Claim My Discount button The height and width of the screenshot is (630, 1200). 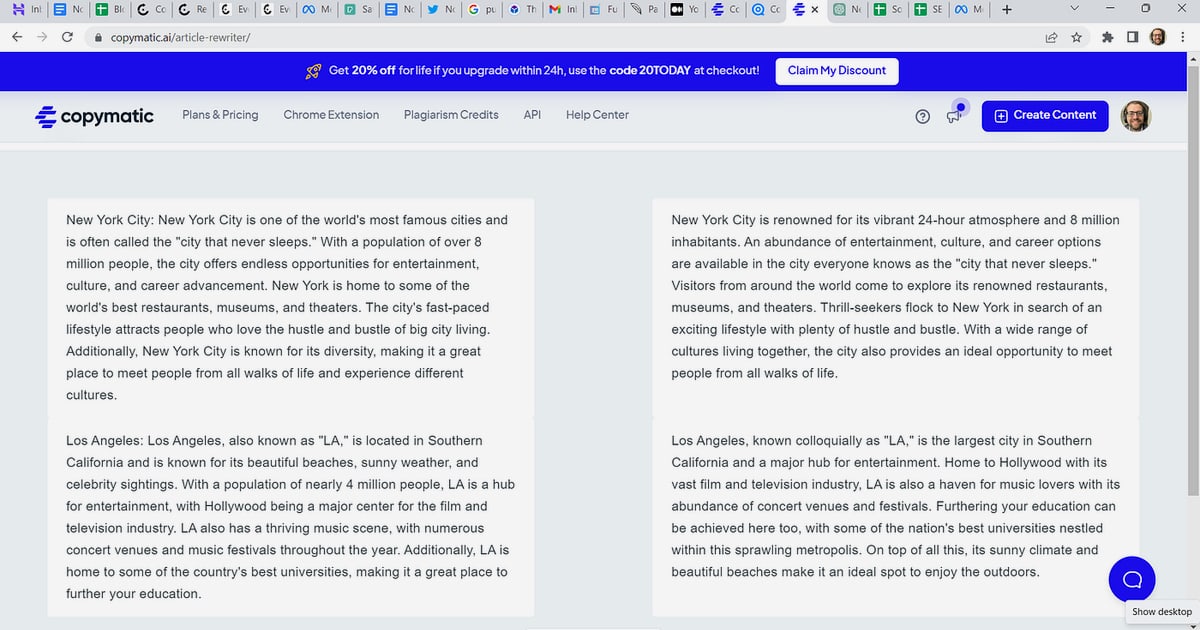click(837, 71)
